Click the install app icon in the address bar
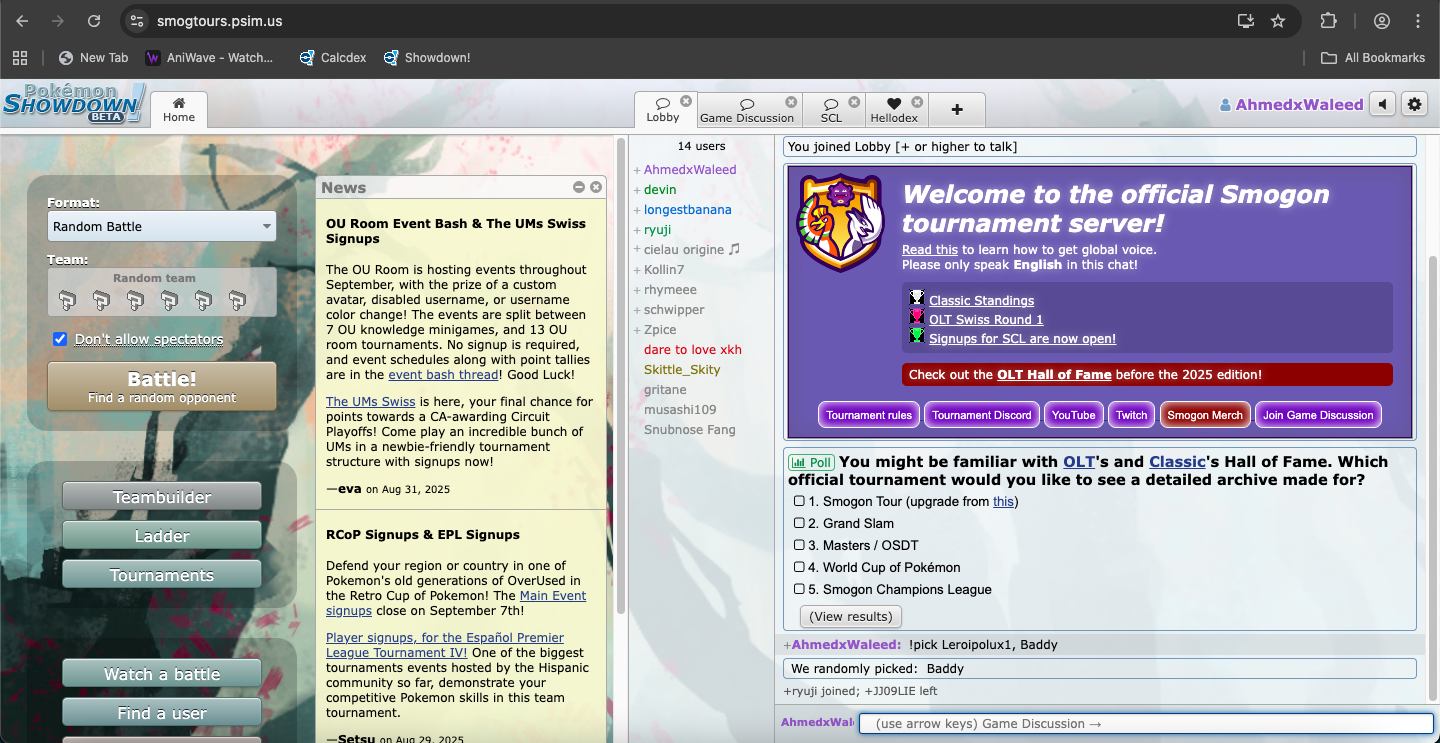1440x743 pixels. tap(1245, 21)
